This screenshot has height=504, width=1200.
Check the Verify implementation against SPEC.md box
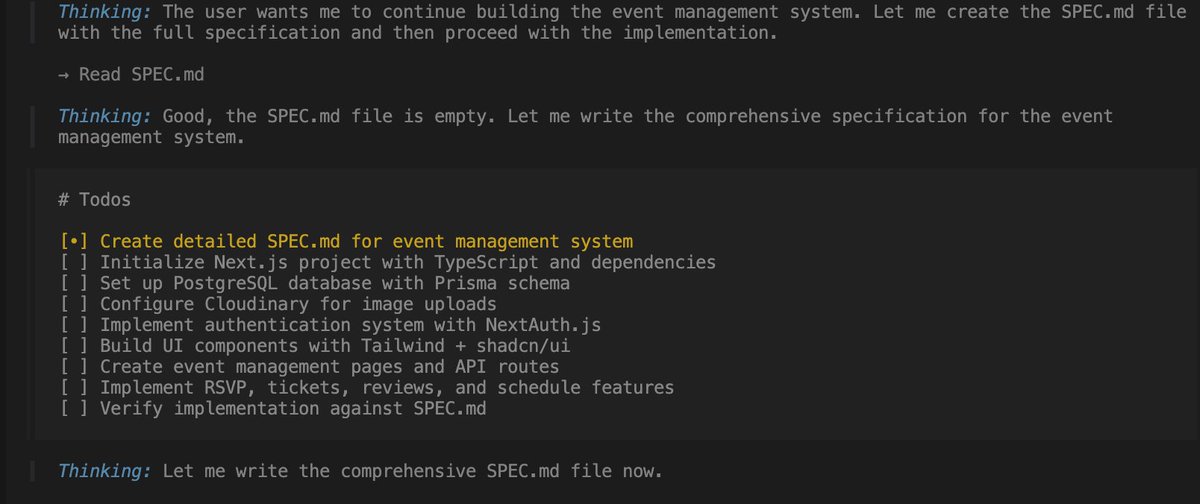[74, 409]
